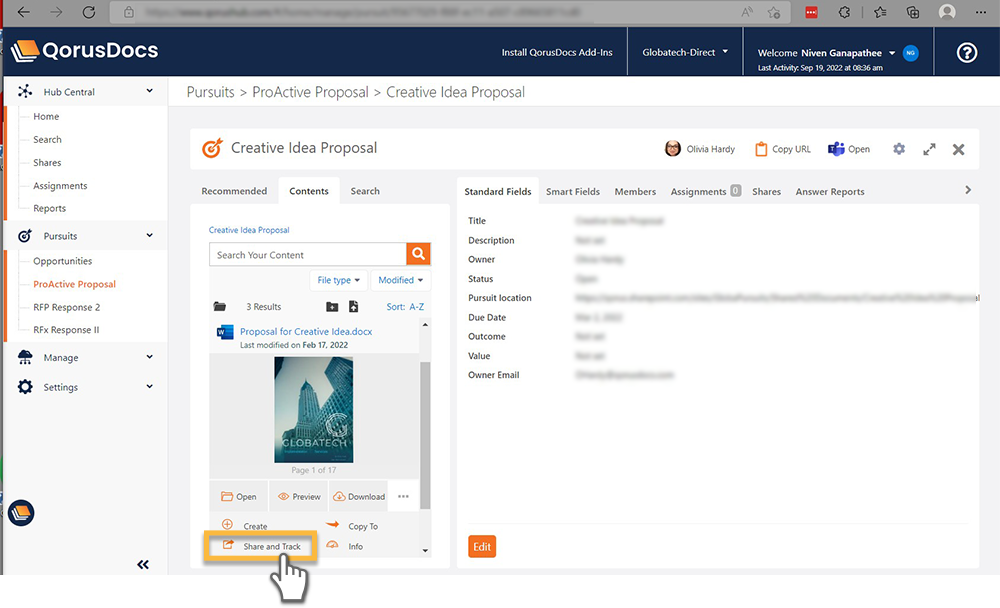Download the Proposal document

click(x=358, y=496)
